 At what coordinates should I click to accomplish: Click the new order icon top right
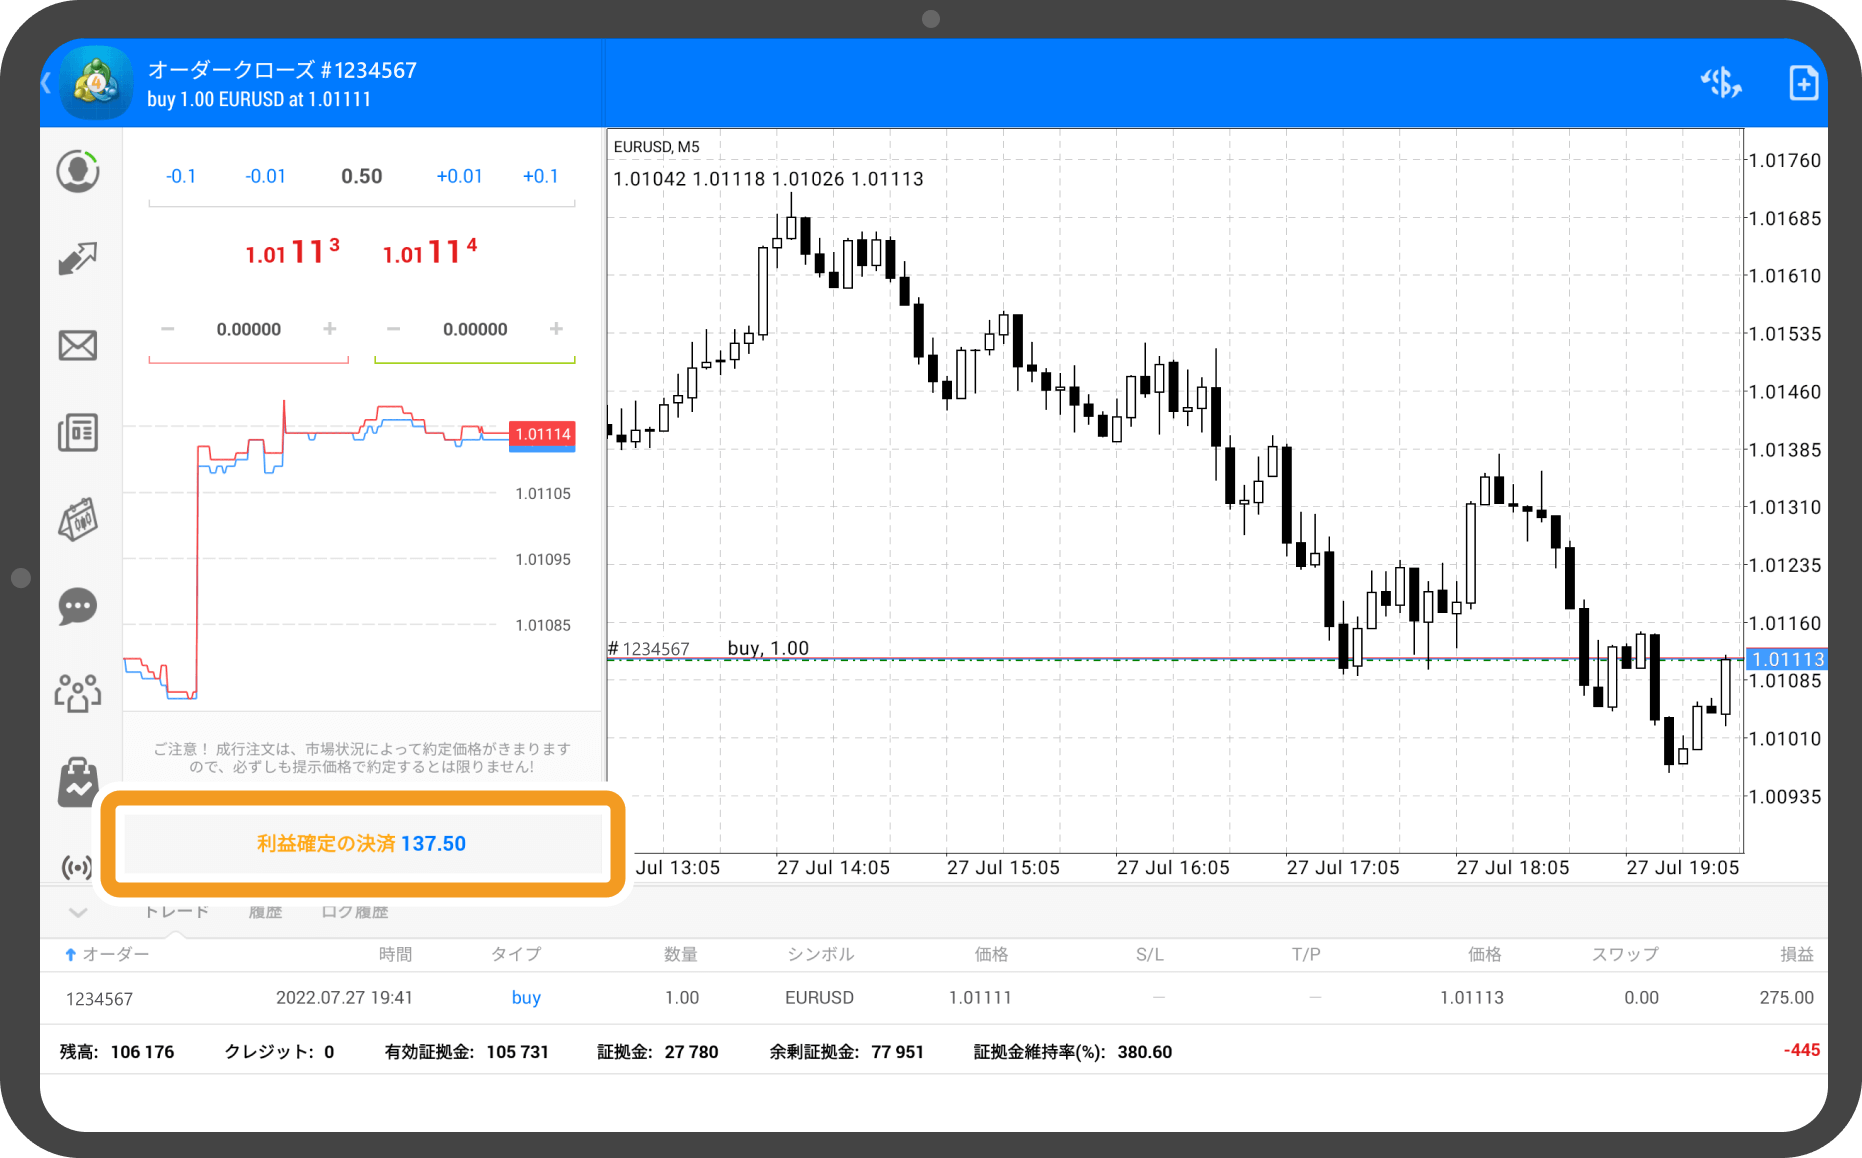pyautogui.click(x=1803, y=83)
